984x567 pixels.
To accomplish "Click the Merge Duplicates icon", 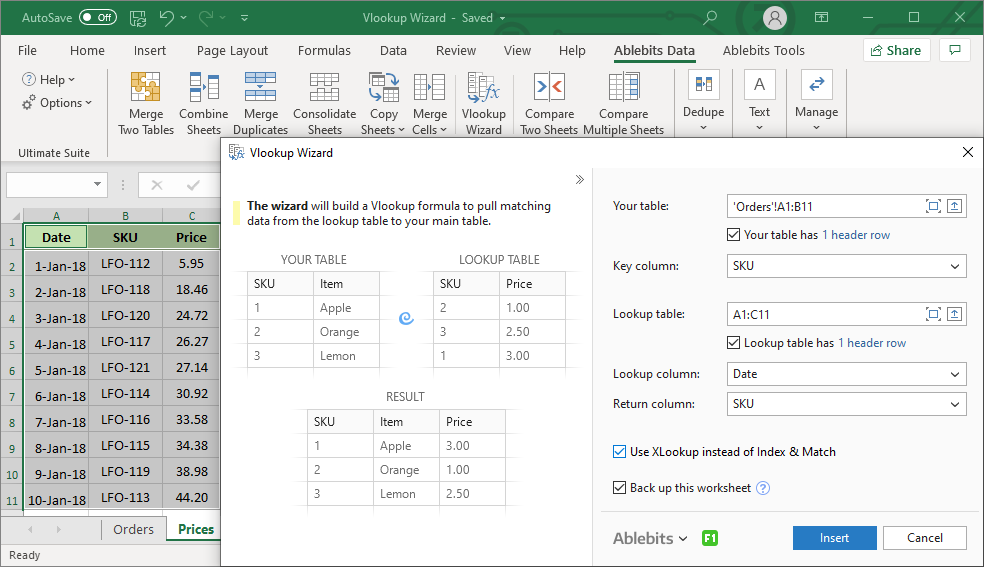I will 260,86.
